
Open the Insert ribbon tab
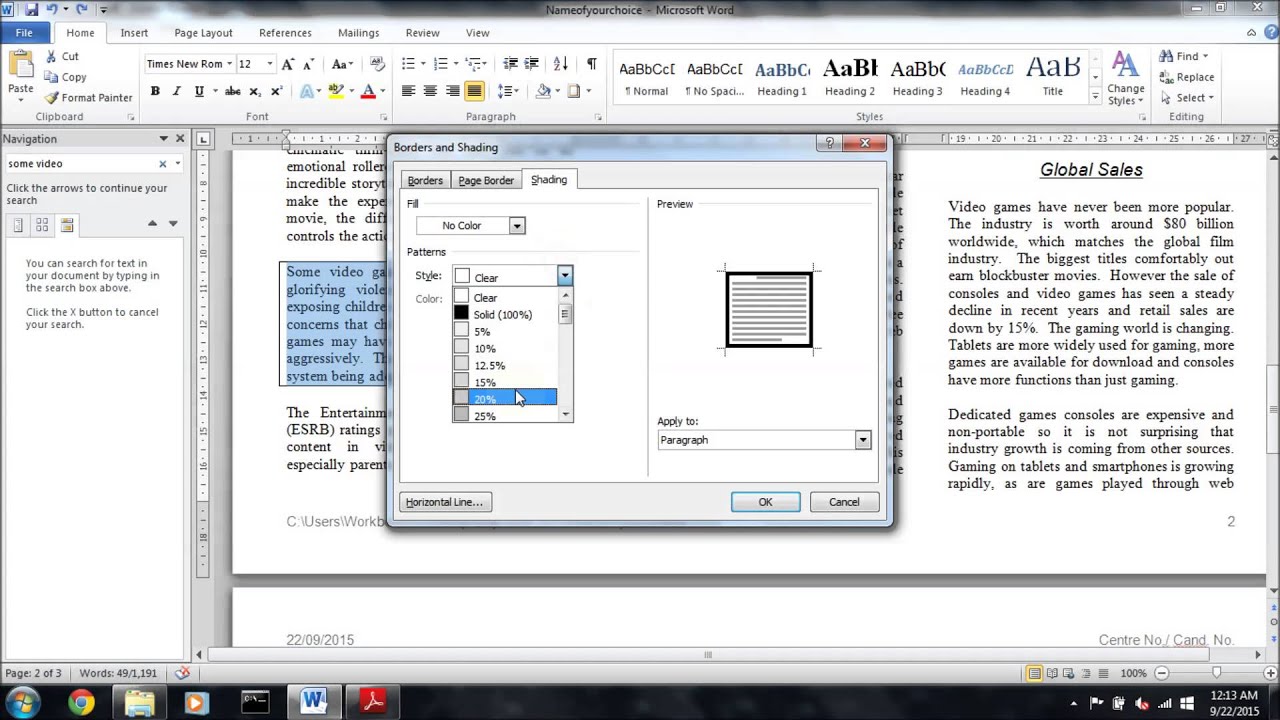tap(134, 33)
